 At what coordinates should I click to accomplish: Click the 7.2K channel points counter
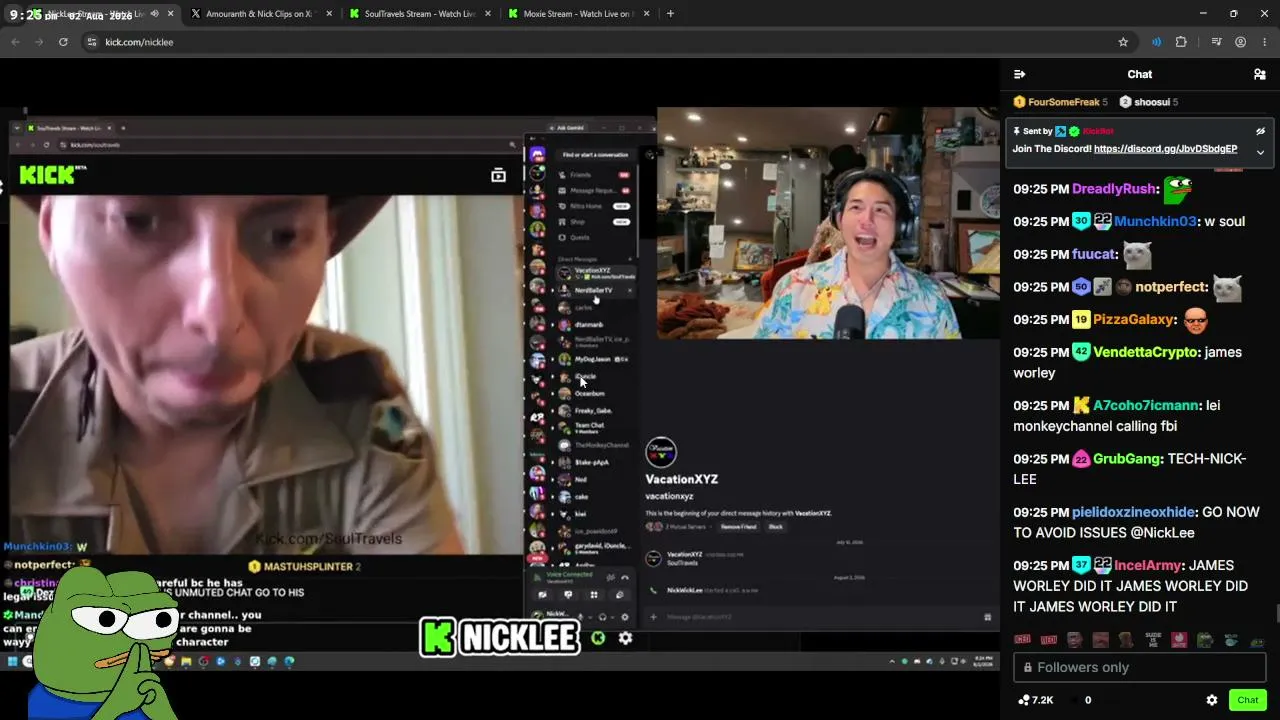pyautogui.click(x=1035, y=700)
